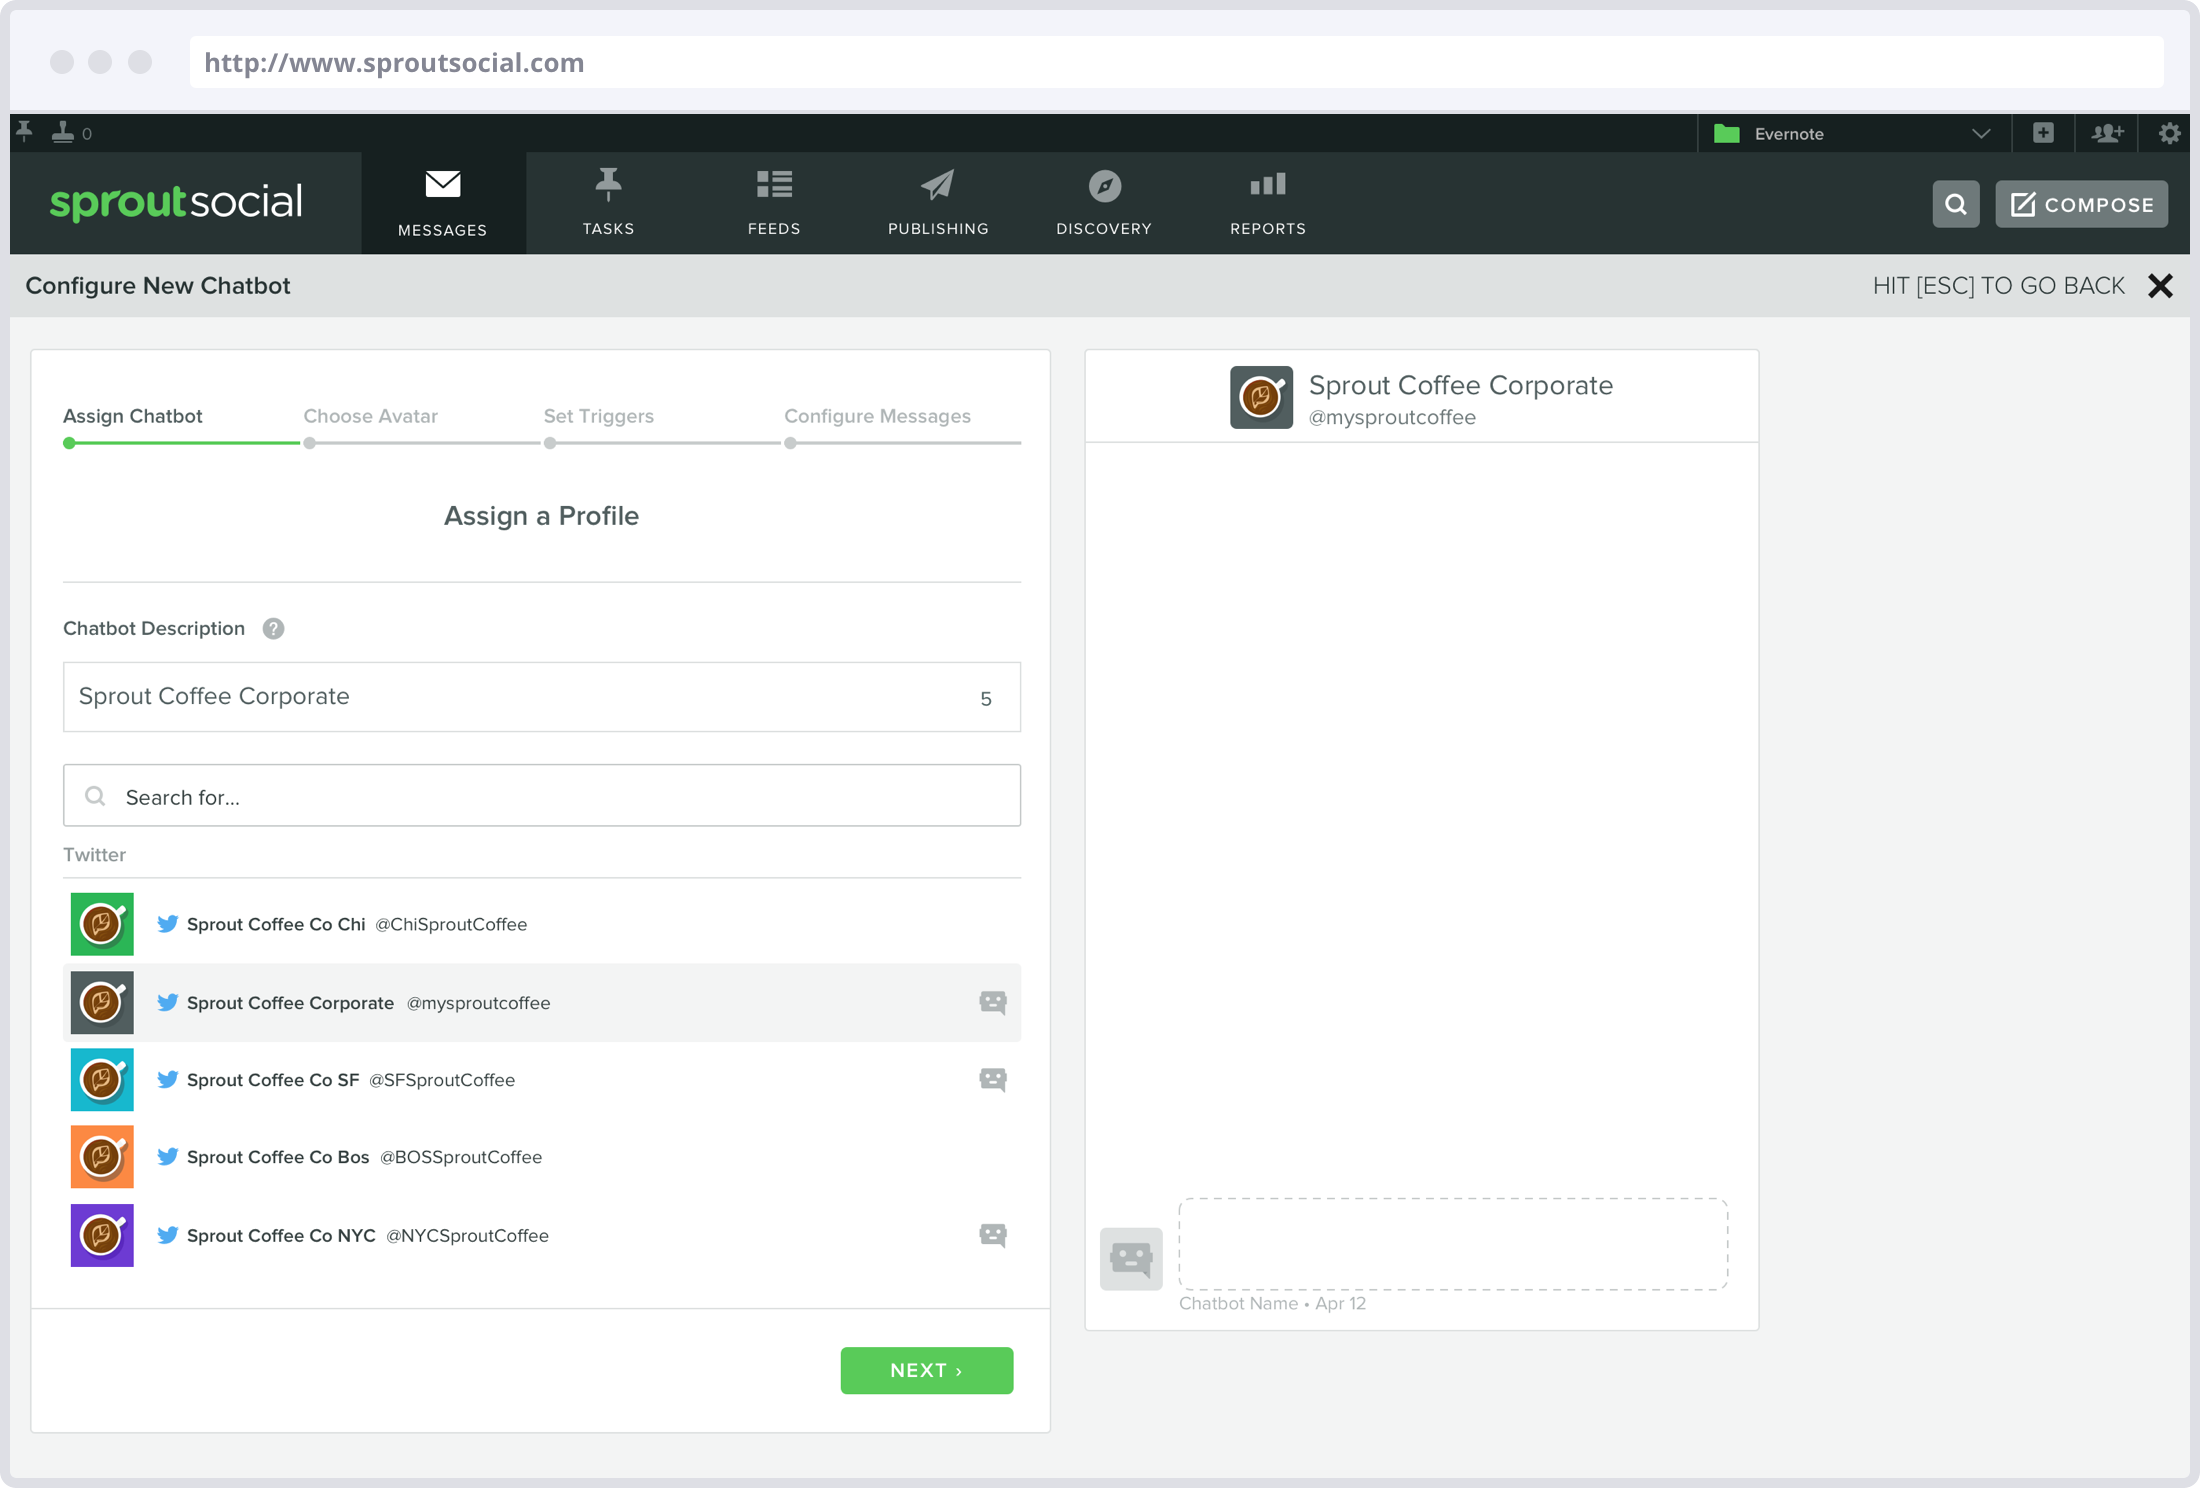Select Sprout Coffee Co Chi profile
Image resolution: width=2200 pixels, height=1488 pixels.
click(542, 924)
